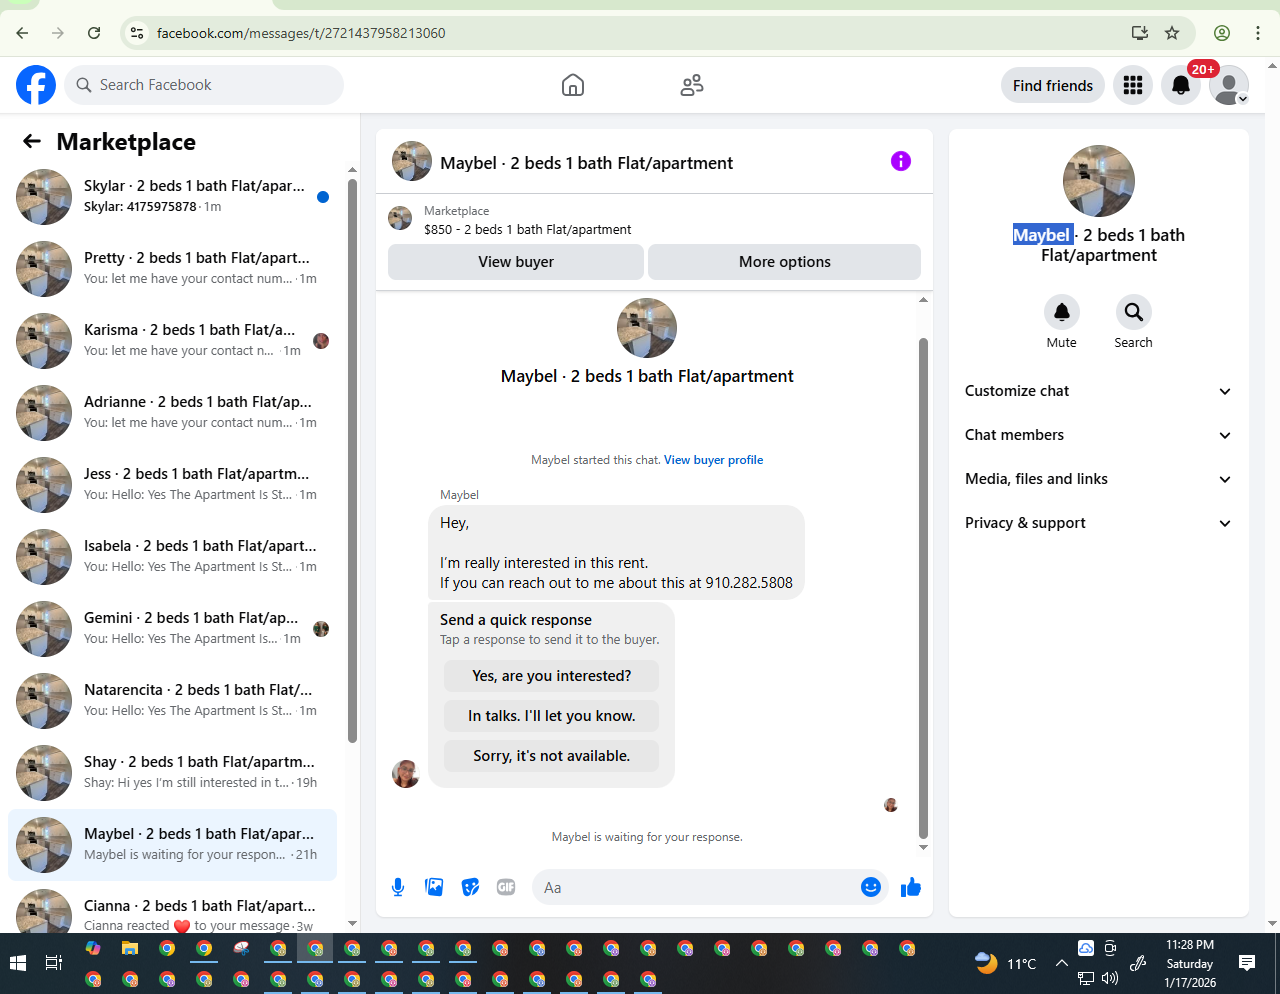Open Isabela conversation in list
1280x994 pixels.
coord(172,557)
